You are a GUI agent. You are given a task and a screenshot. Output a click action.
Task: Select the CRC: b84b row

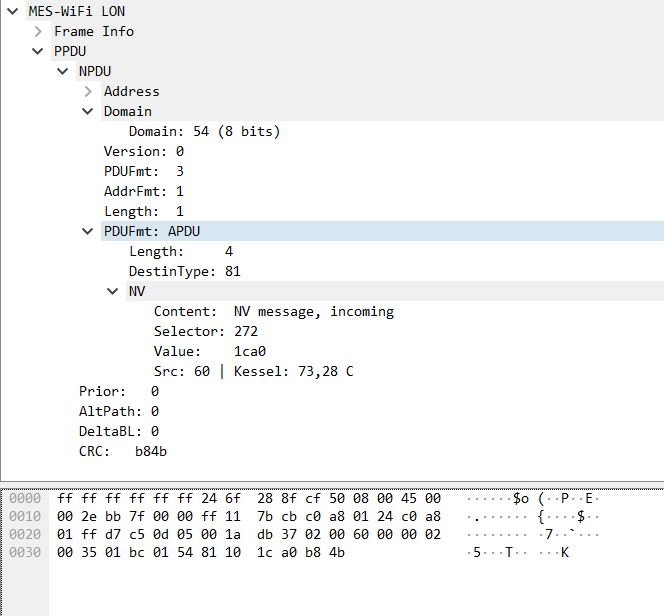tap(123, 451)
